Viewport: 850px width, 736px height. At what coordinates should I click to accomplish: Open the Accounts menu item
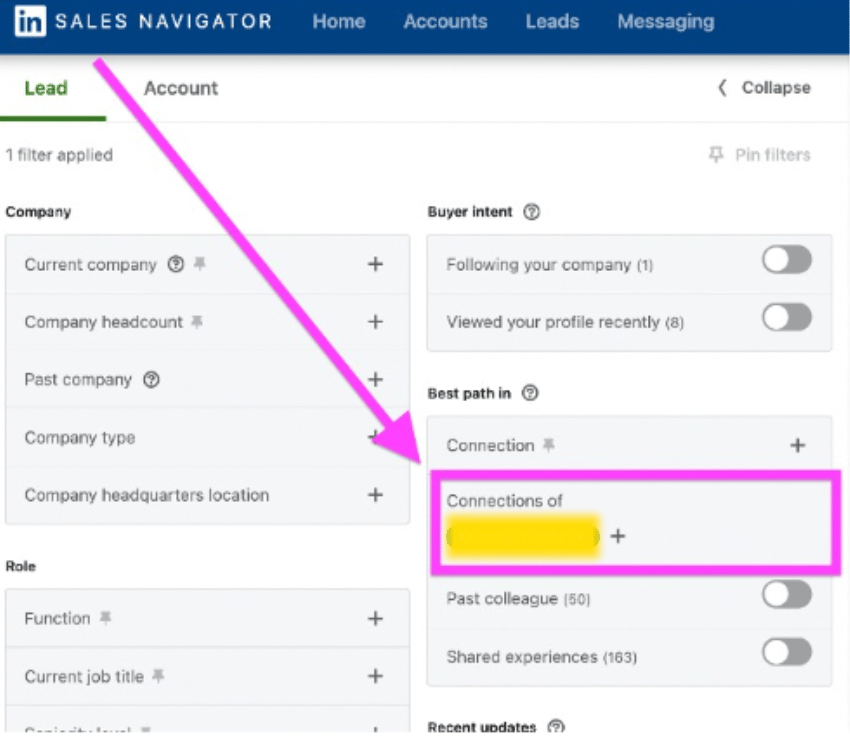click(445, 21)
